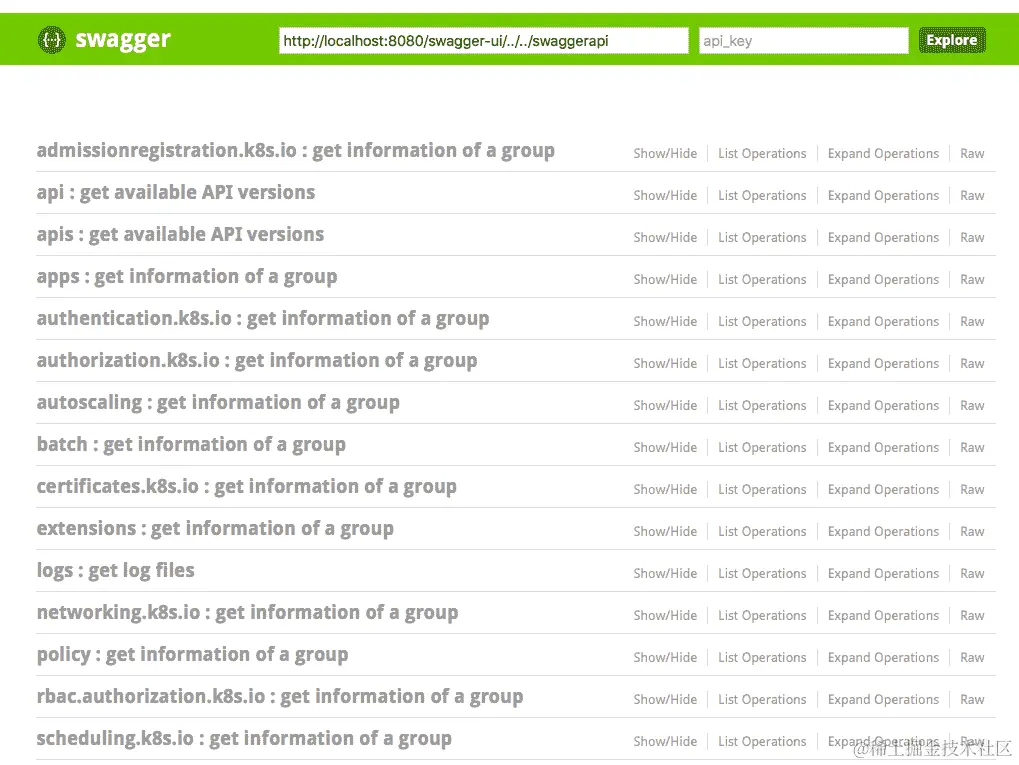Image resolution: width=1019 pixels, height=765 pixels.
Task: Open the autoscaling group heading
Action: 218,403
